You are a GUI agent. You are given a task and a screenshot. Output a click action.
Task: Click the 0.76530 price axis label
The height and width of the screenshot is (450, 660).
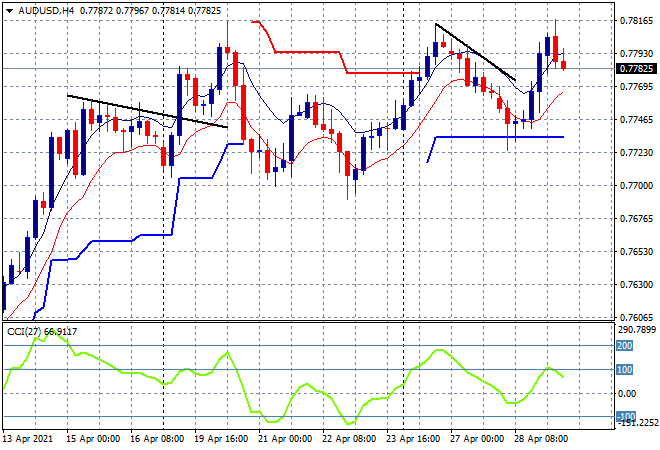coord(636,251)
